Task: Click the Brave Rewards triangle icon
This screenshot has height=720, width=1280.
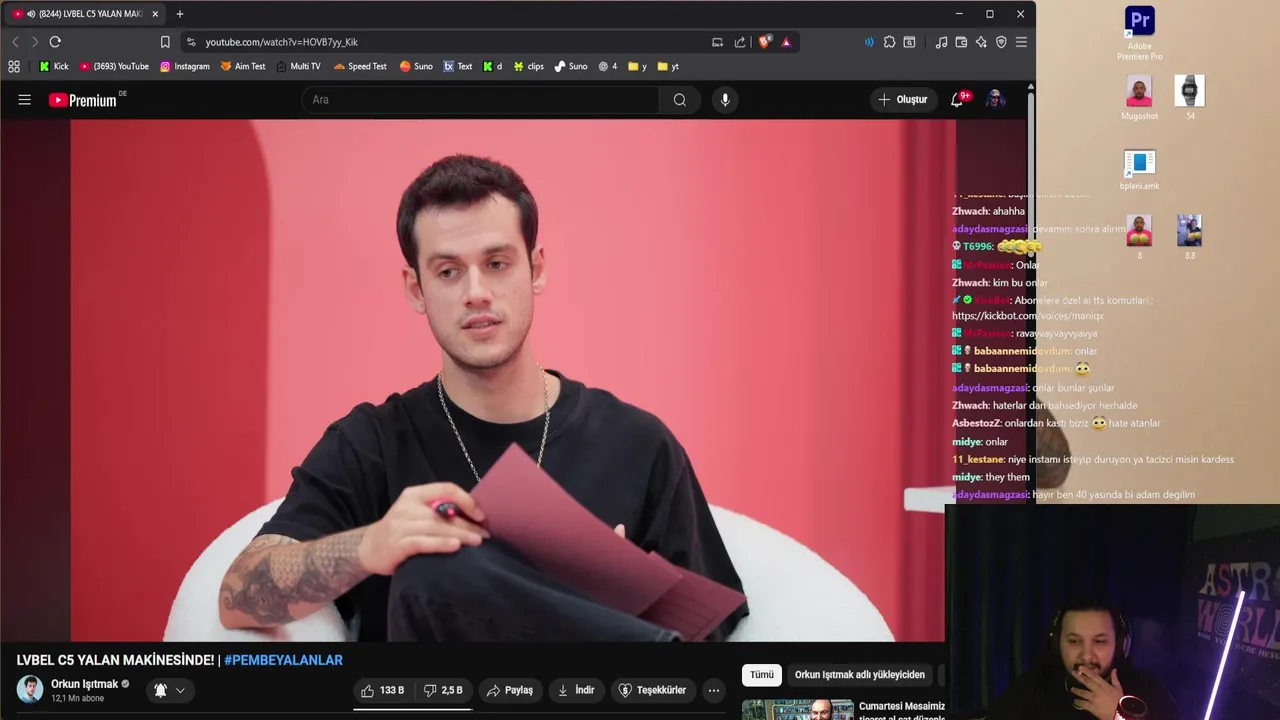Action: click(786, 42)
